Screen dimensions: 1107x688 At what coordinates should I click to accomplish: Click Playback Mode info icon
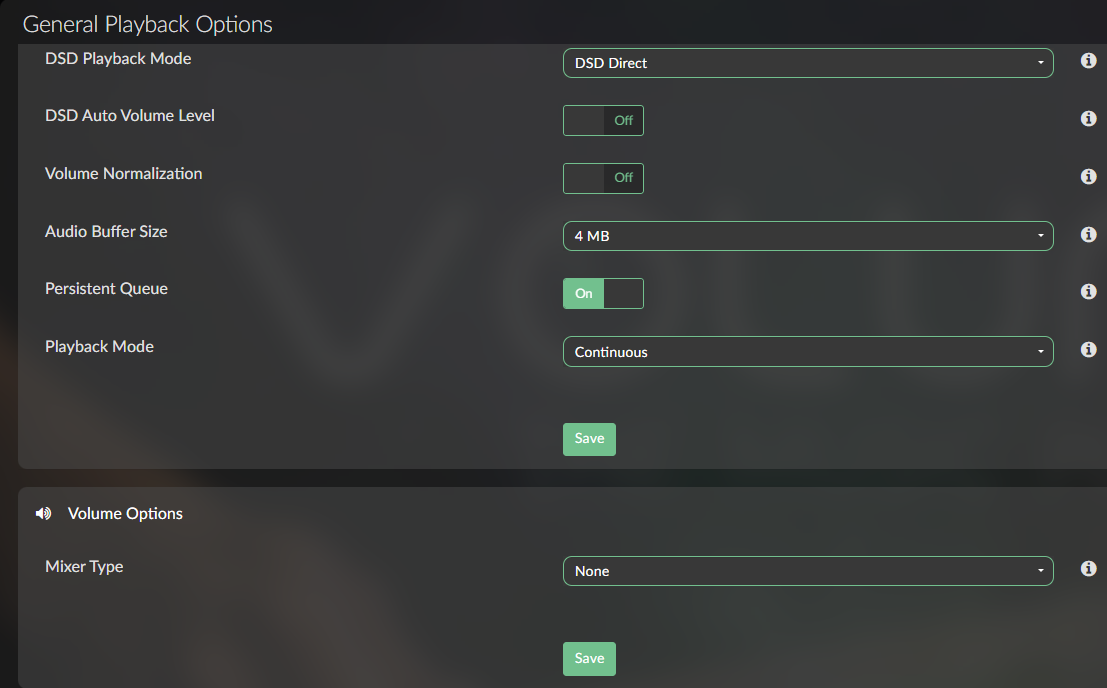point(1088,349)
